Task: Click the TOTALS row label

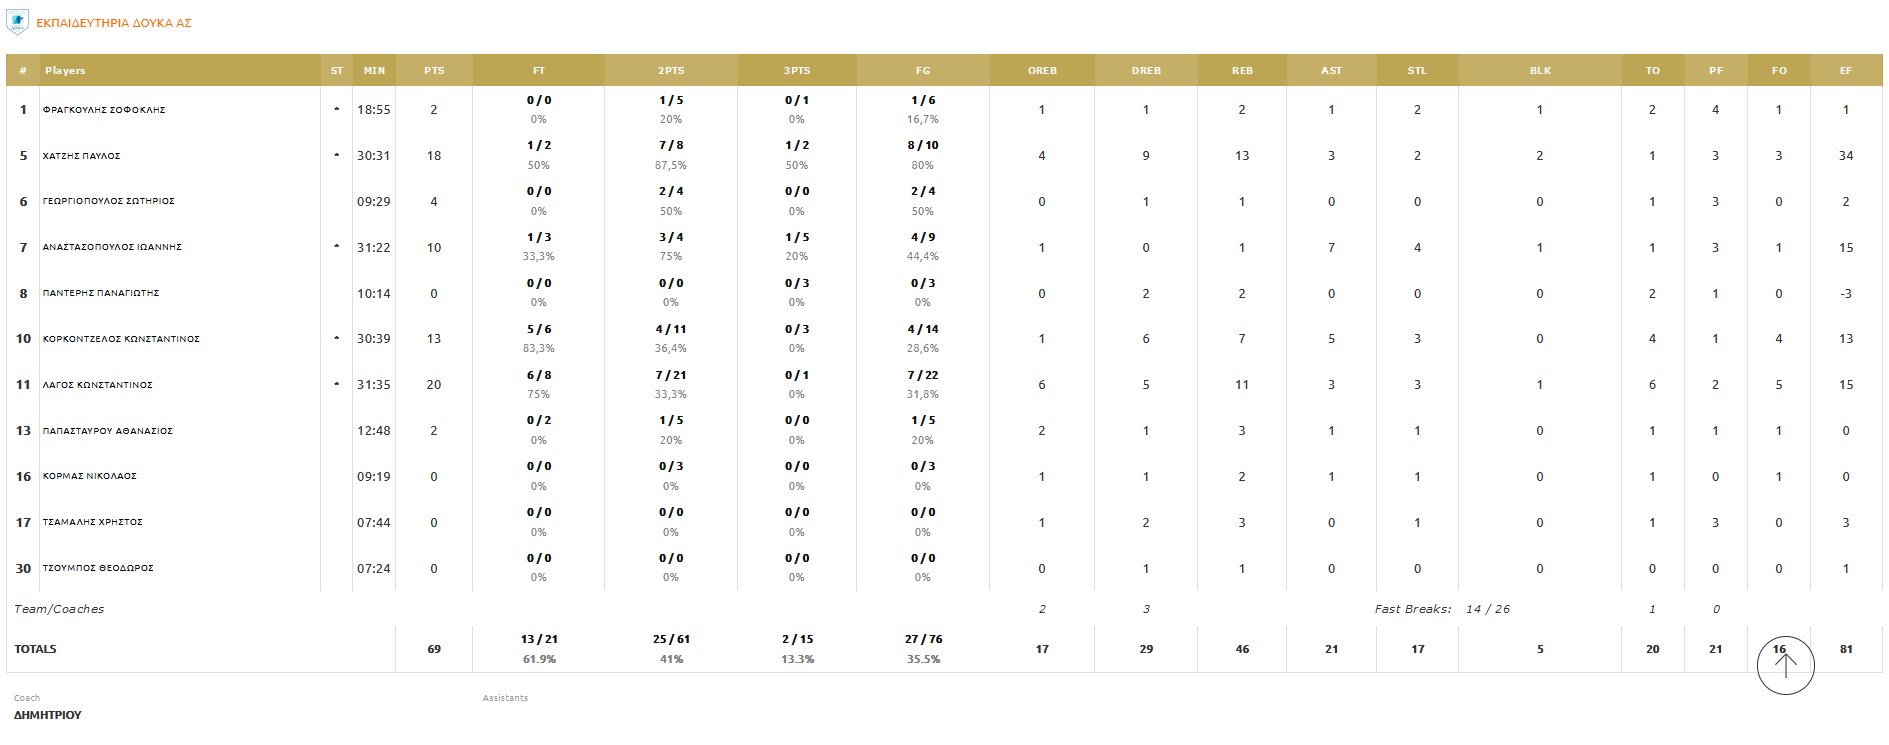Action: click(35, 649)
